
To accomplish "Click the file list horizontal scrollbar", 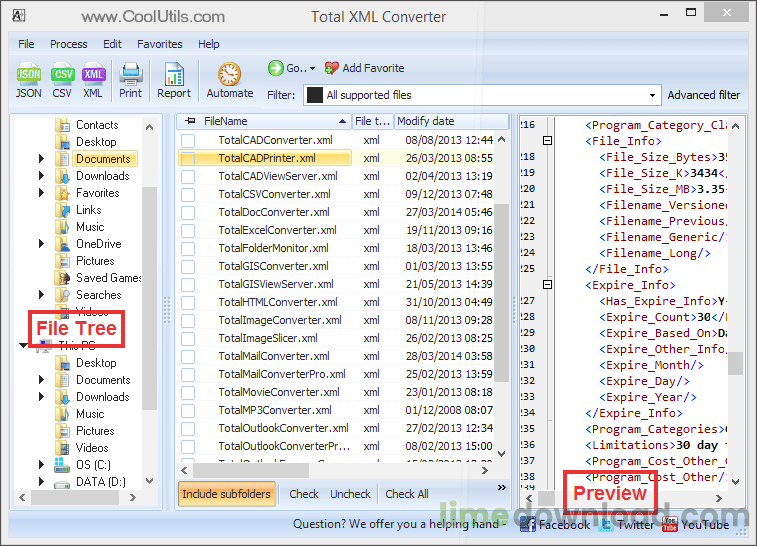I will click(334, 470).
